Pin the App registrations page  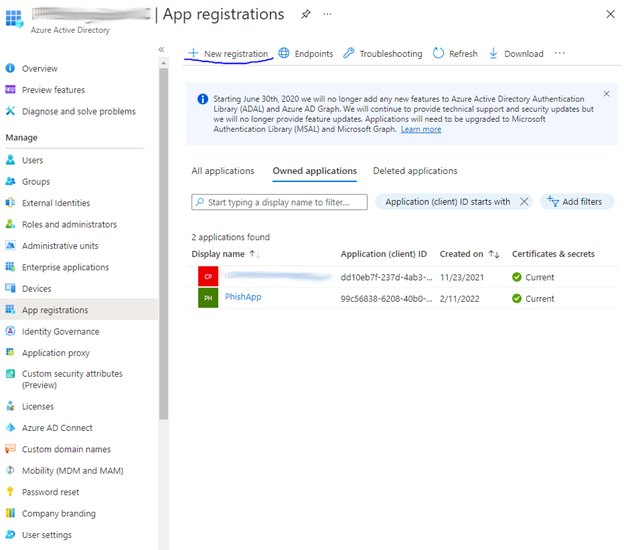coord(305,15)
